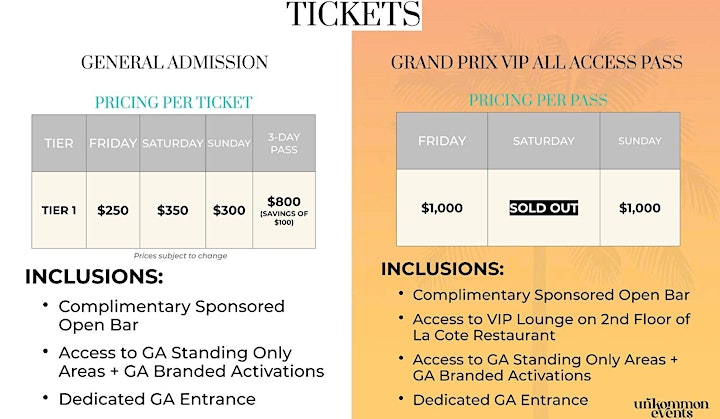Pick the $800 3-Day Pass price
The image size is (720, 419).
(284, 202)
